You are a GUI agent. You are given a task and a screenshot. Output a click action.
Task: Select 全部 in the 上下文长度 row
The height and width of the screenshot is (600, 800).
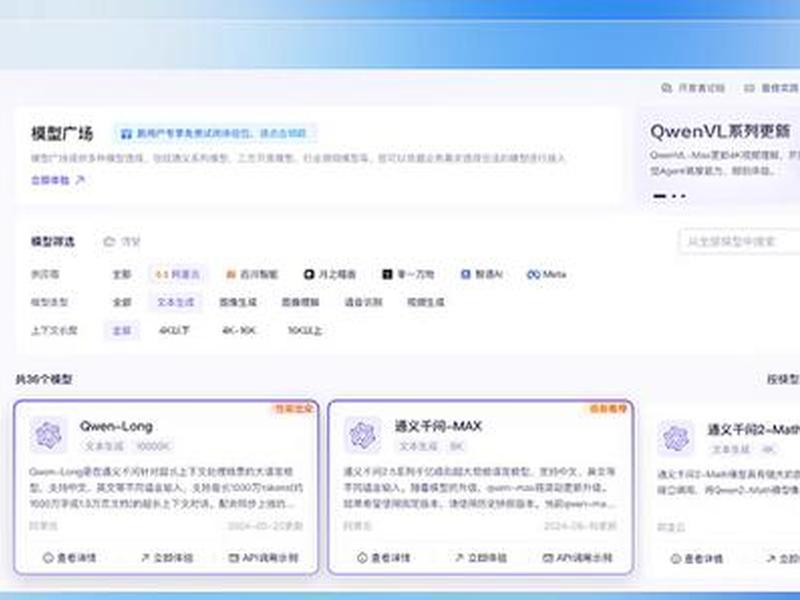121,331
